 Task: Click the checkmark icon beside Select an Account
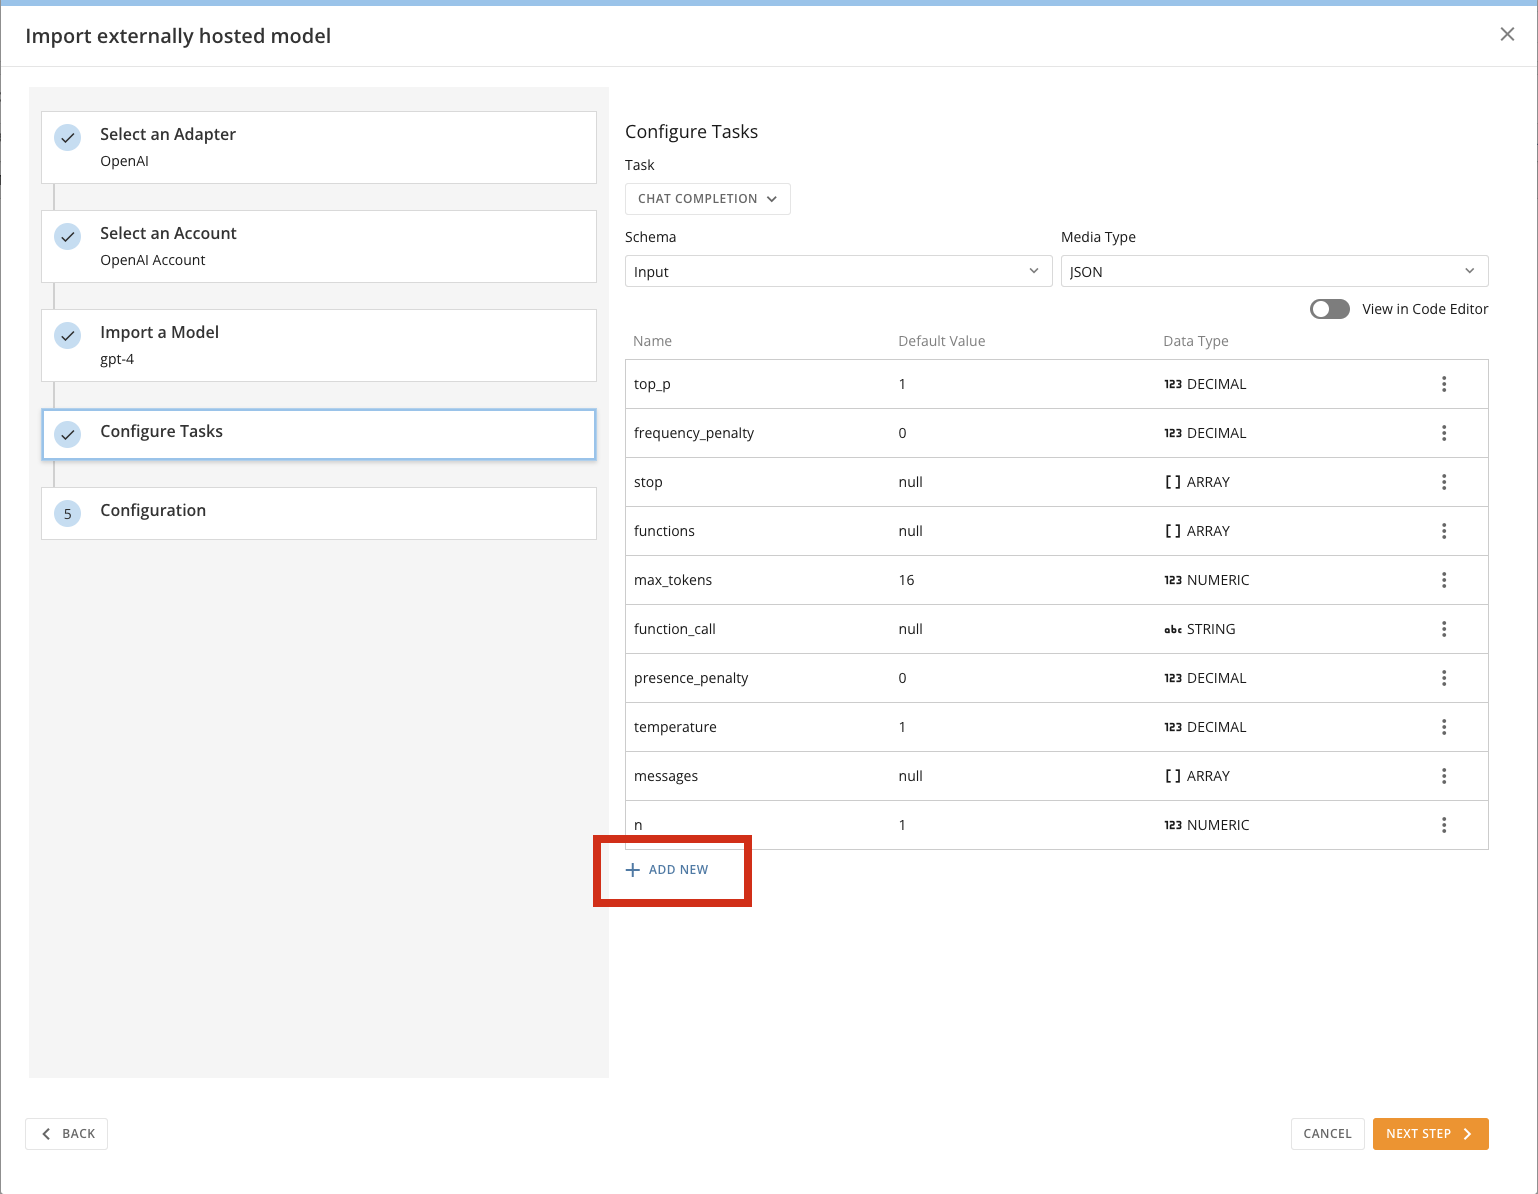68,237
